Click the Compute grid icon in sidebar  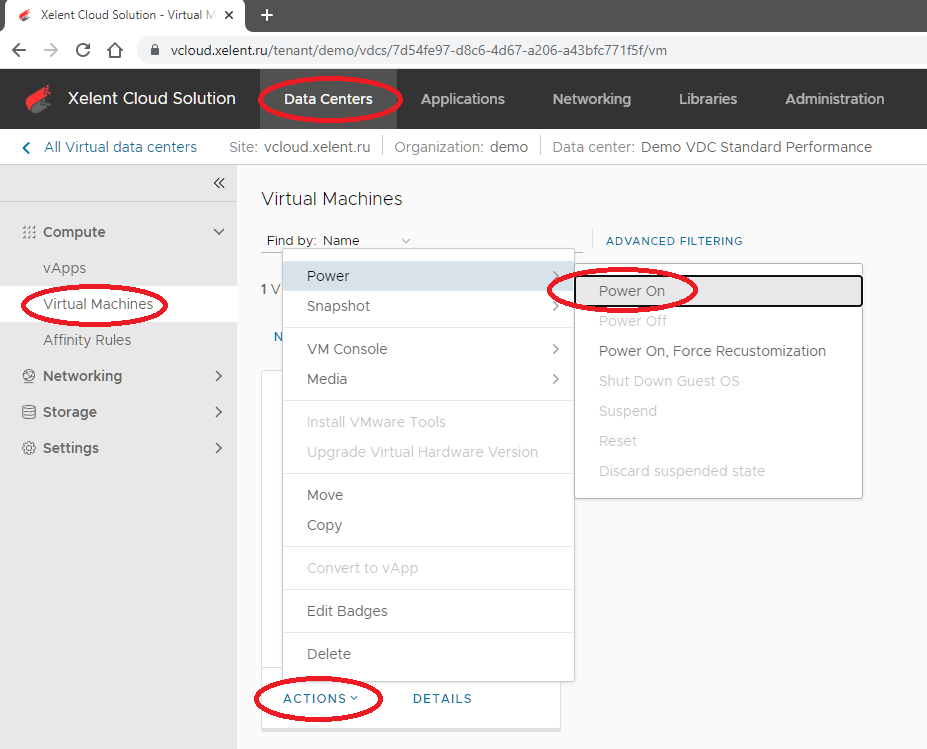pos(28,232)
